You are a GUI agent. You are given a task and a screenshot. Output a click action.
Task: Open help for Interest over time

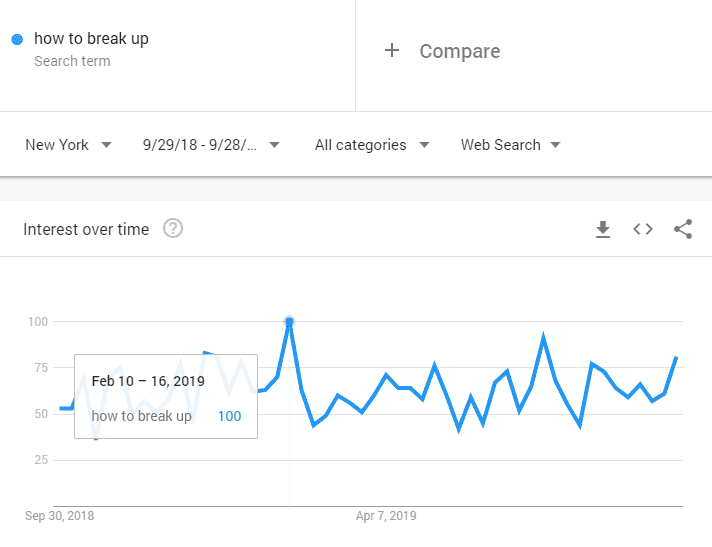173,229
